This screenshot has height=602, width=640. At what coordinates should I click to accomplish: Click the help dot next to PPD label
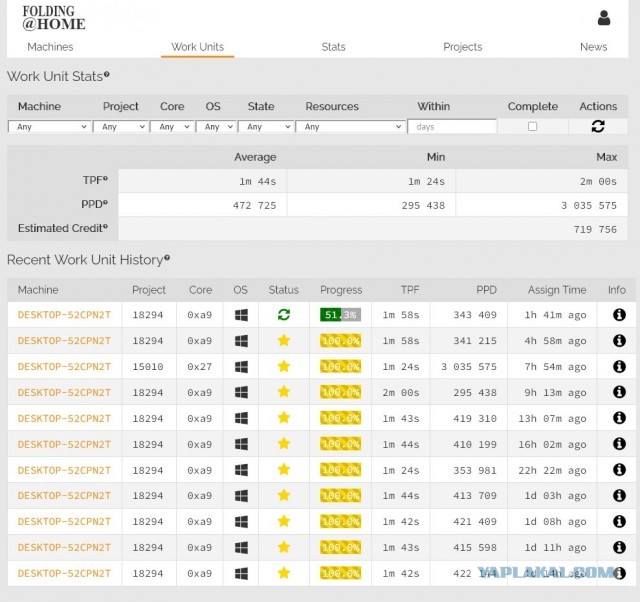pyautogui.click(x=105, y=202)
